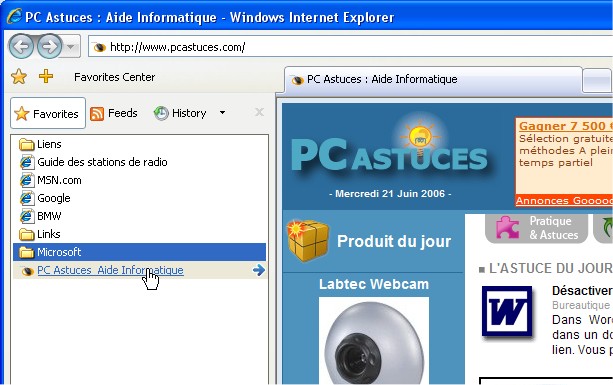Click the Google Internet Explorer page icon

[27, 198]
